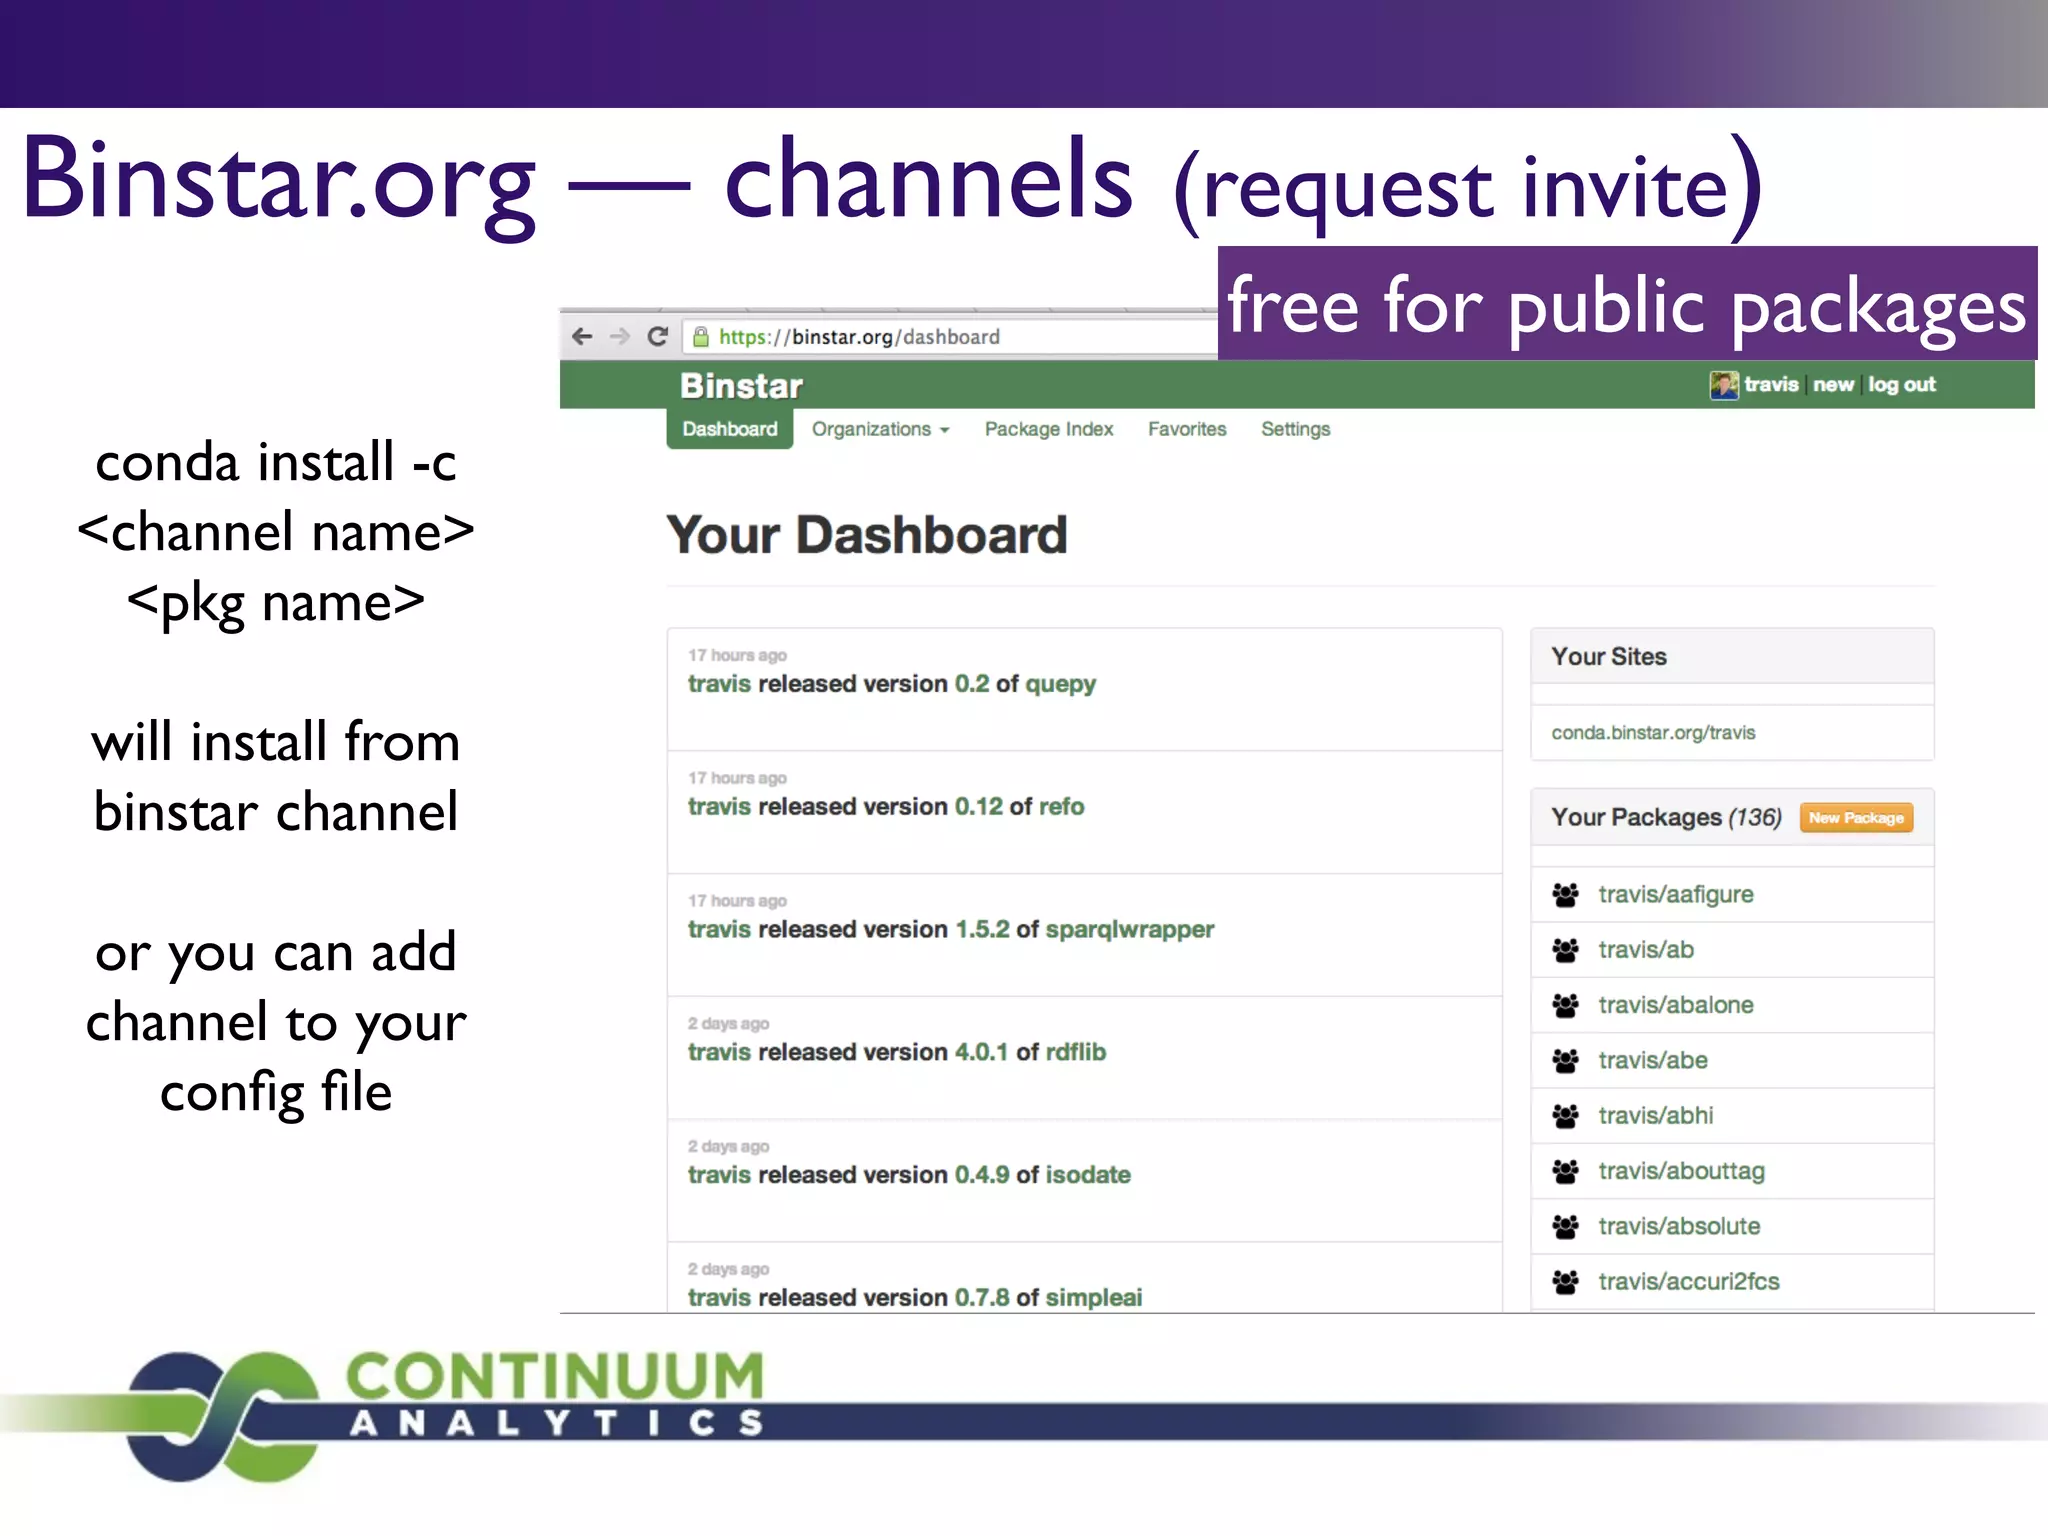Click the log out link
The width and height of the screenshot is (2048, 1536).
[x=1901, y=385]
